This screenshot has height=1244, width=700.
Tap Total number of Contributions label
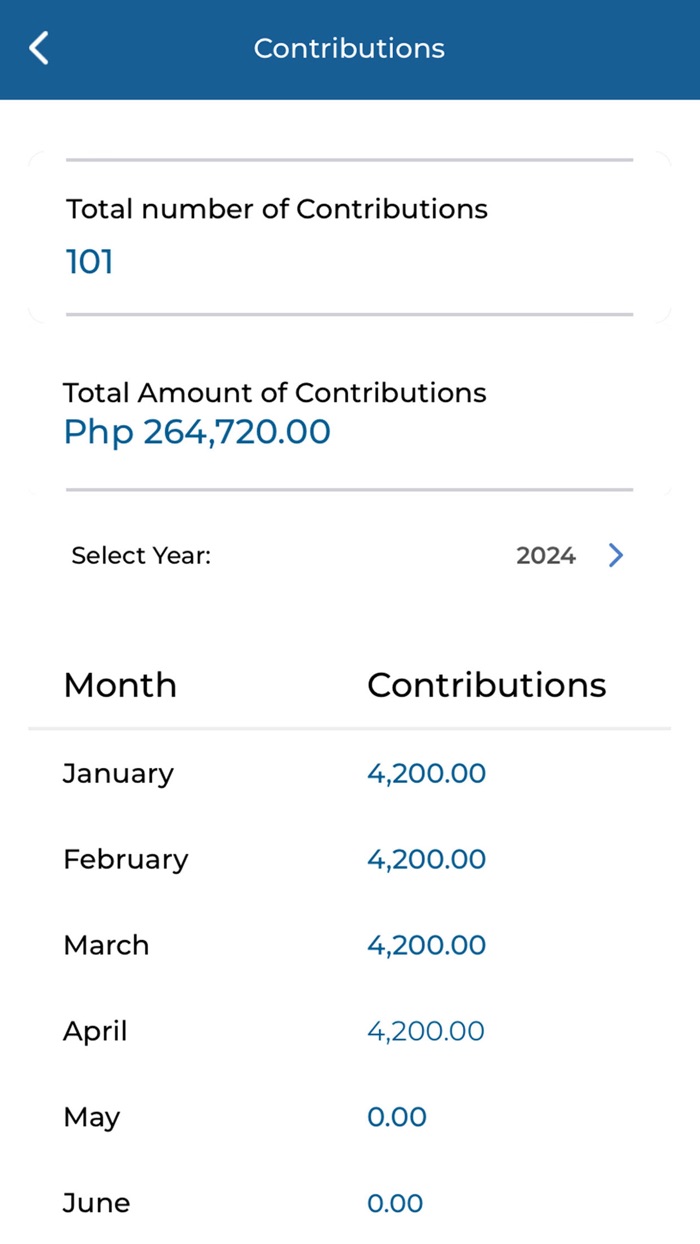coord(277,209)
